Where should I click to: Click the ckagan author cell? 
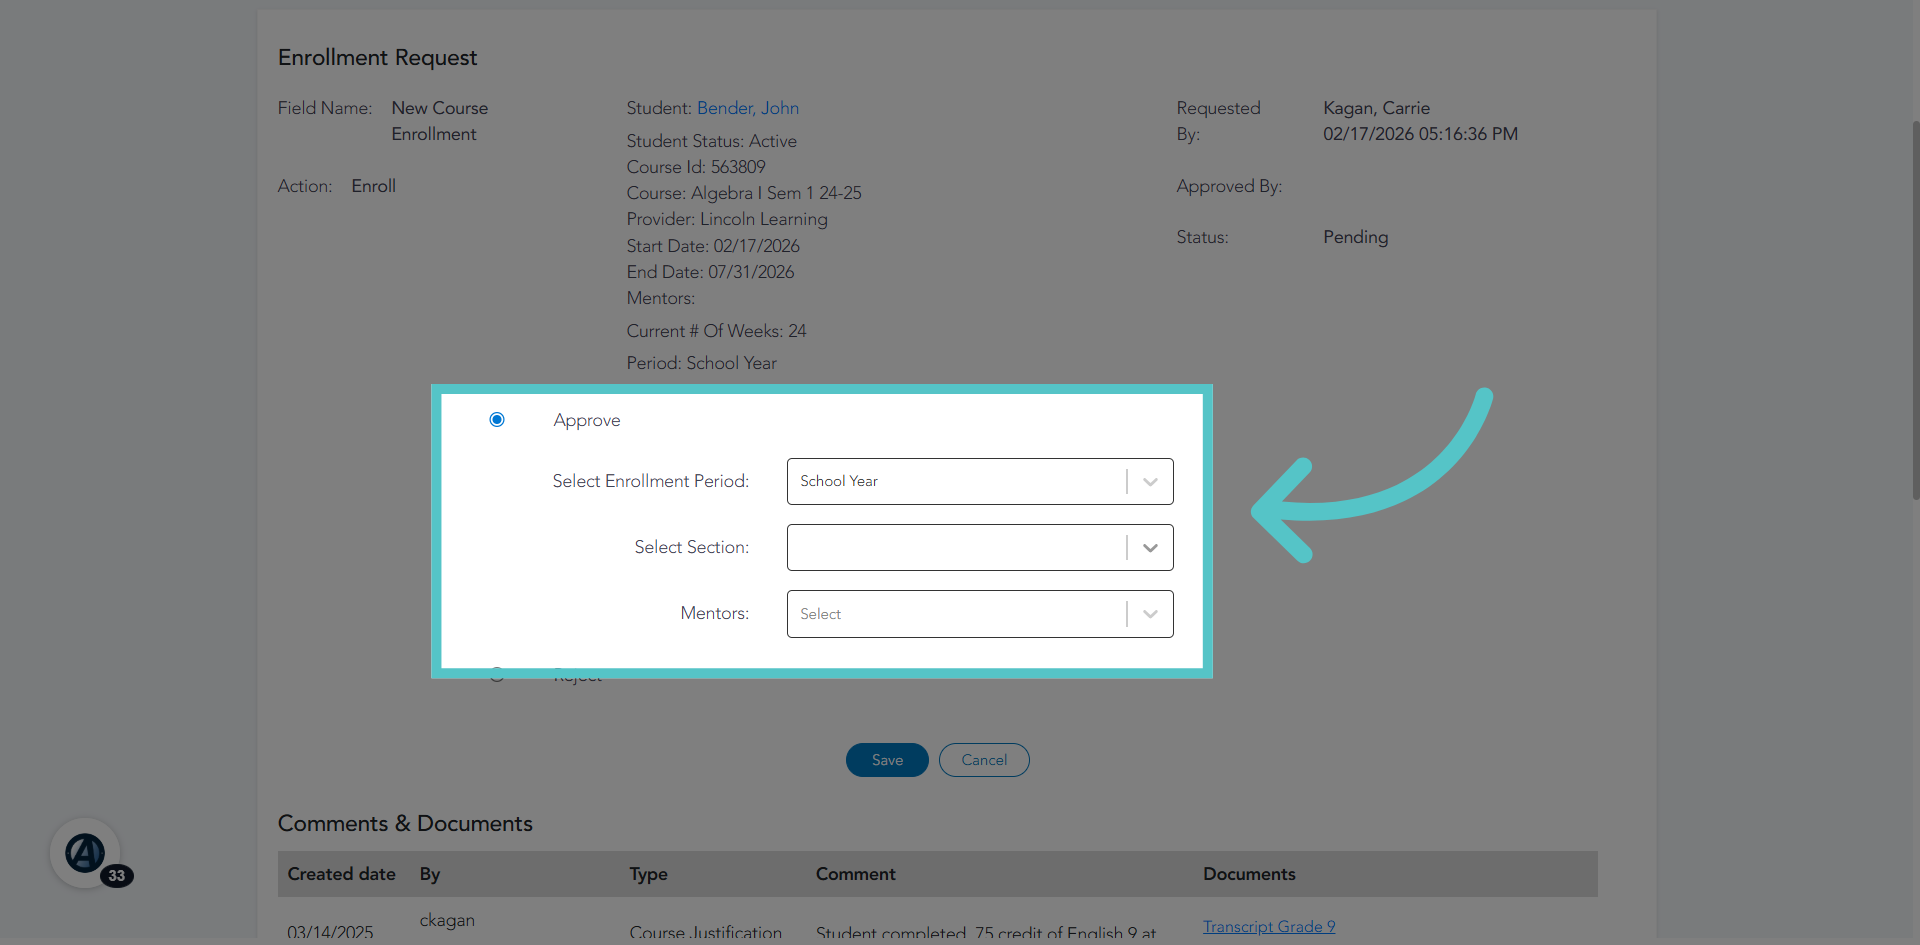[x=447, y=920]
